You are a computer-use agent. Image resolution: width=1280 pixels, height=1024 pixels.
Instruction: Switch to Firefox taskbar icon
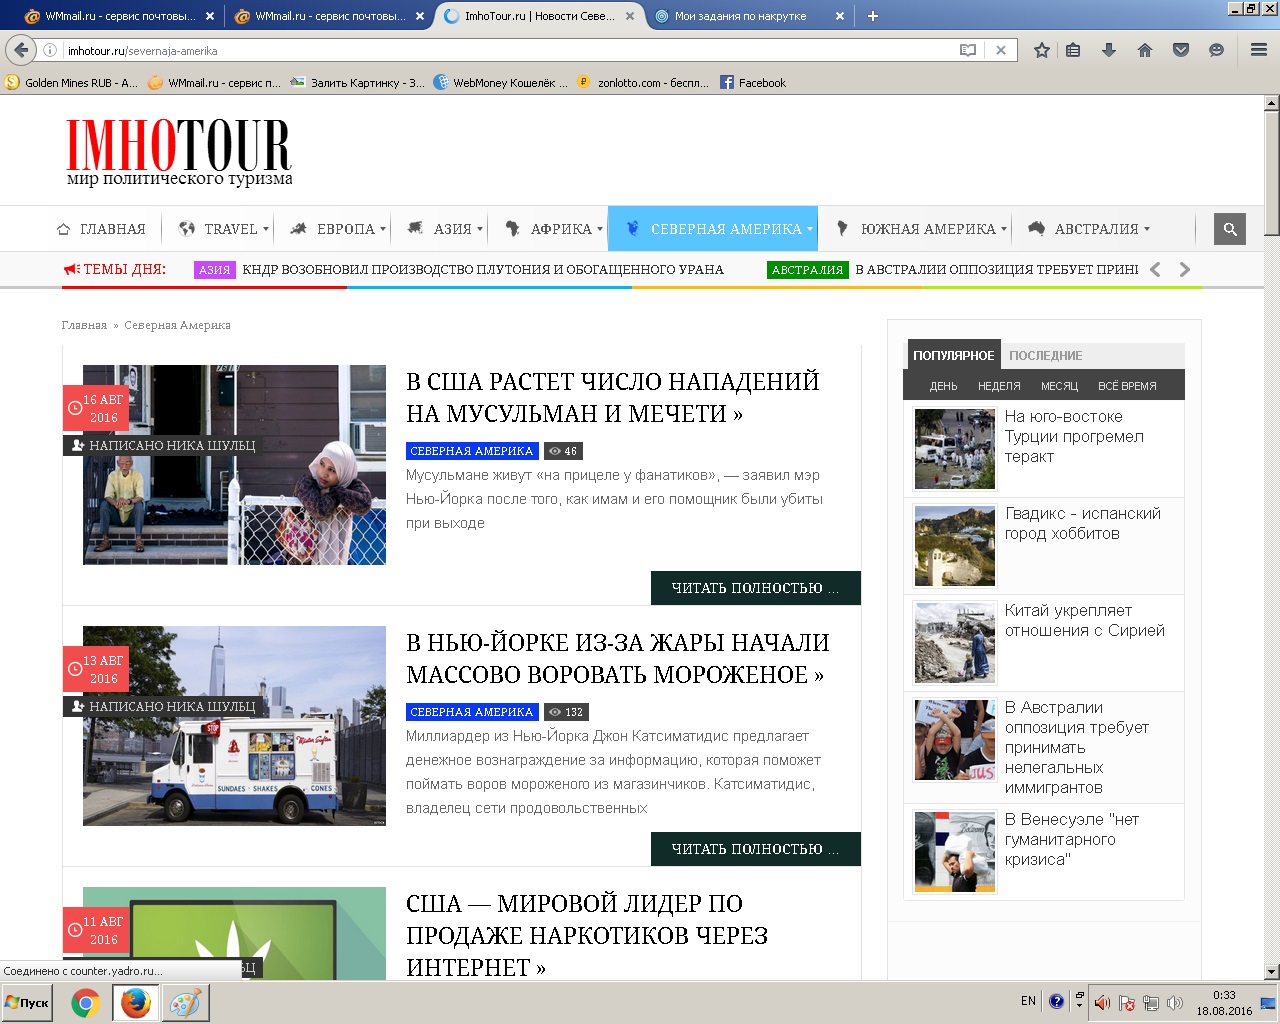[135, 1003]
